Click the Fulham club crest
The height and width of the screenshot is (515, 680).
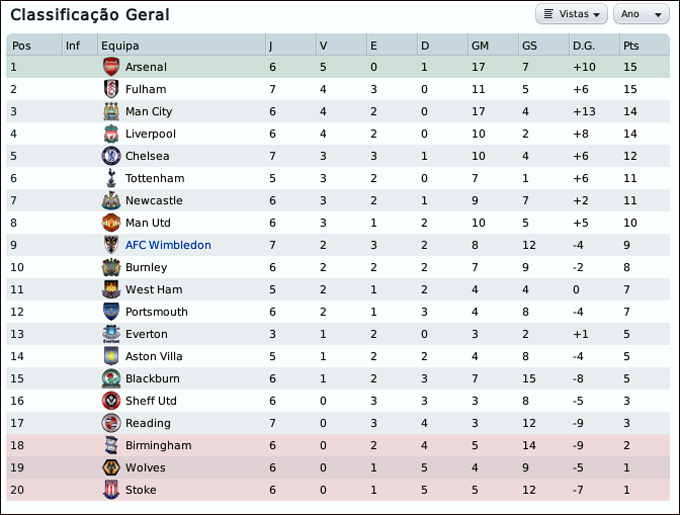(x=110, y=89)
